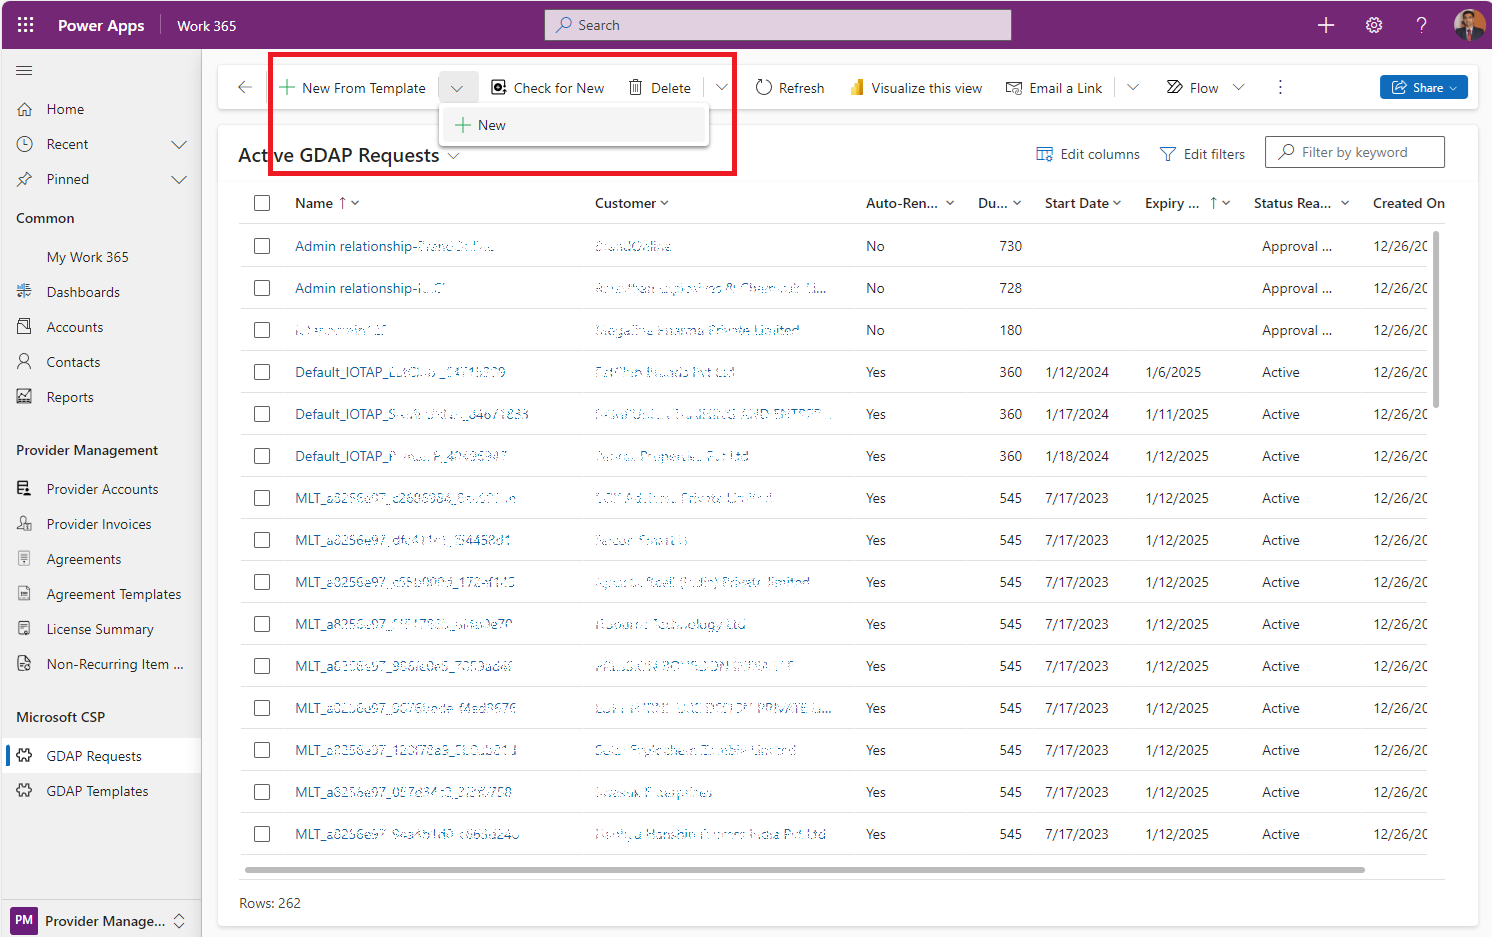Click the Delete trash command
Screen dimensions: 1492x937
[x=659, y=88]
